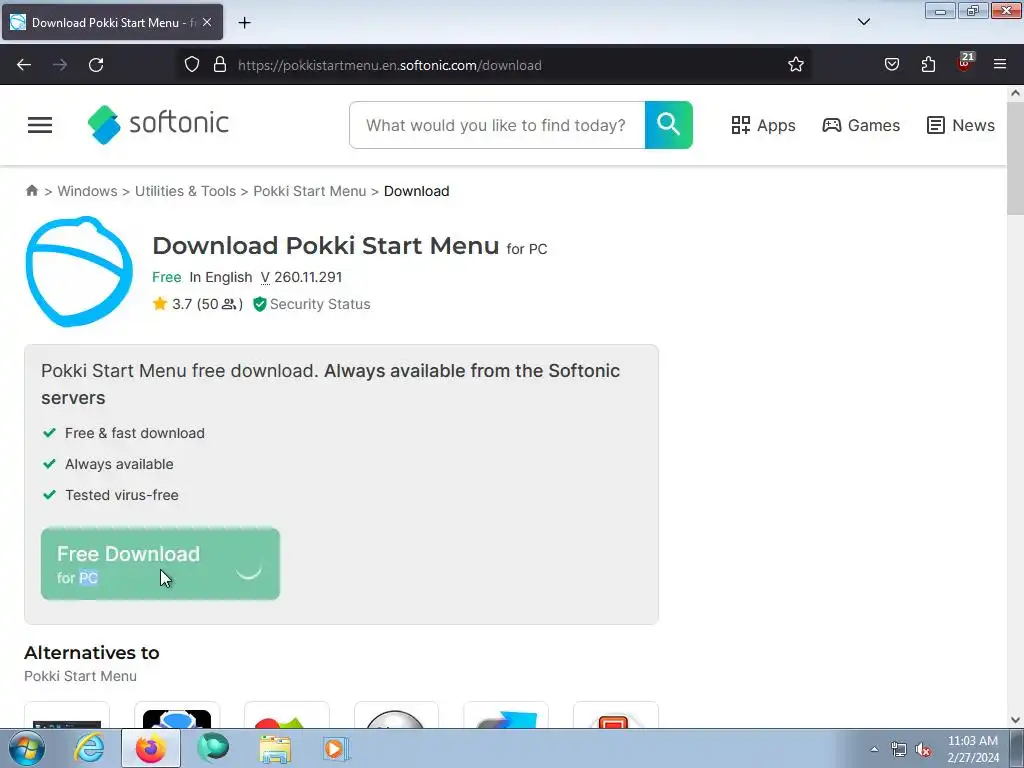Click the 'Tested virus-free' text
Image resolution: width=1024 pixels, height=768 pixels.
pyautogui.click(x=121, y=495)
